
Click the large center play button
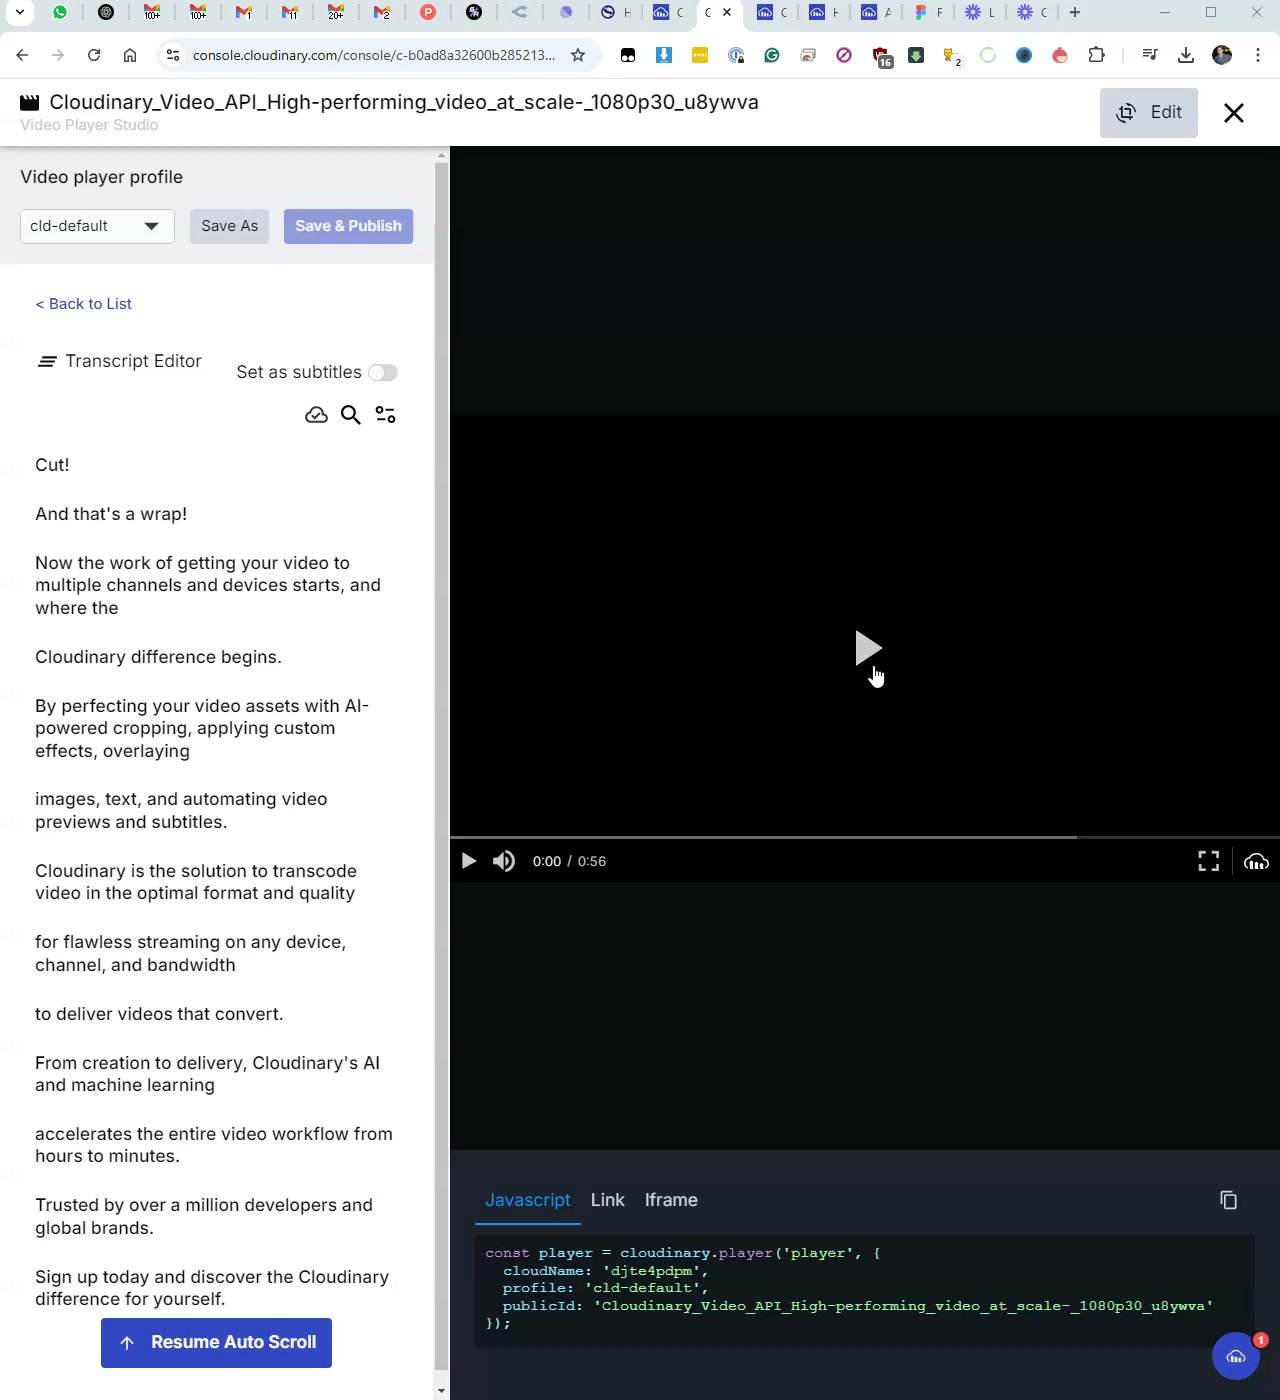coord(867,648)
